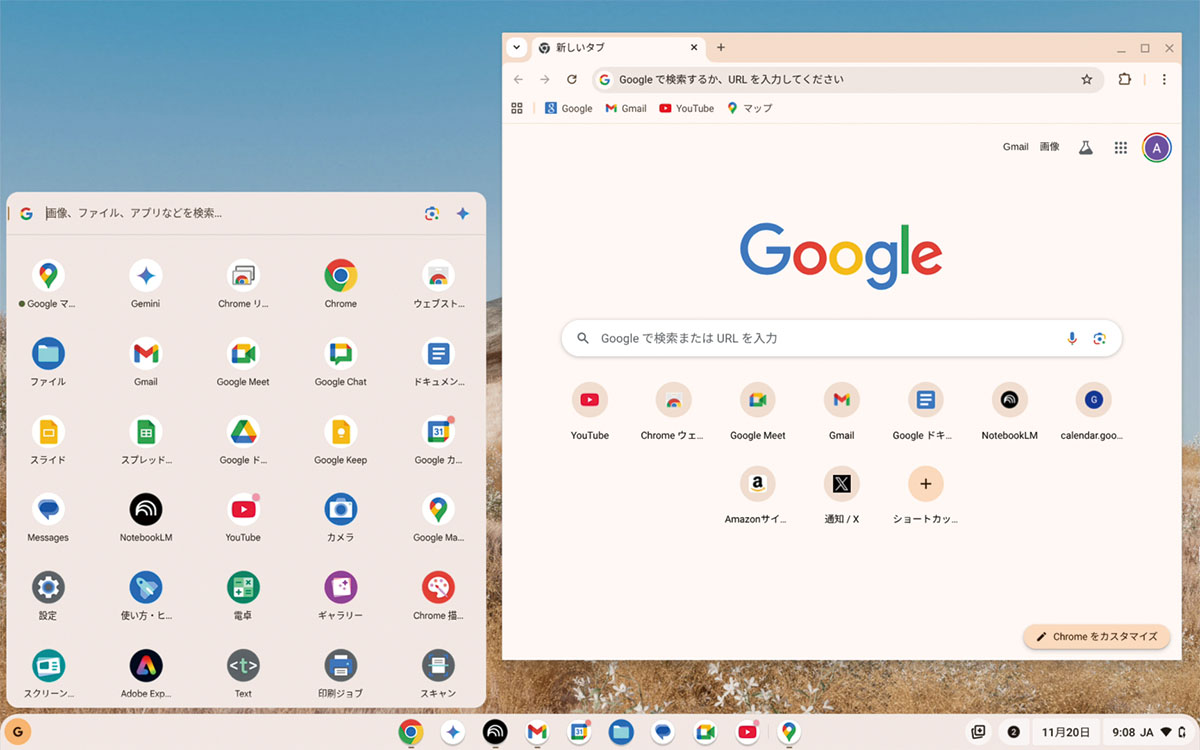Bookmark this tab with the star icon
Image resolution: width=1200 pixels, height=750 pixels.
(1087, 80)
